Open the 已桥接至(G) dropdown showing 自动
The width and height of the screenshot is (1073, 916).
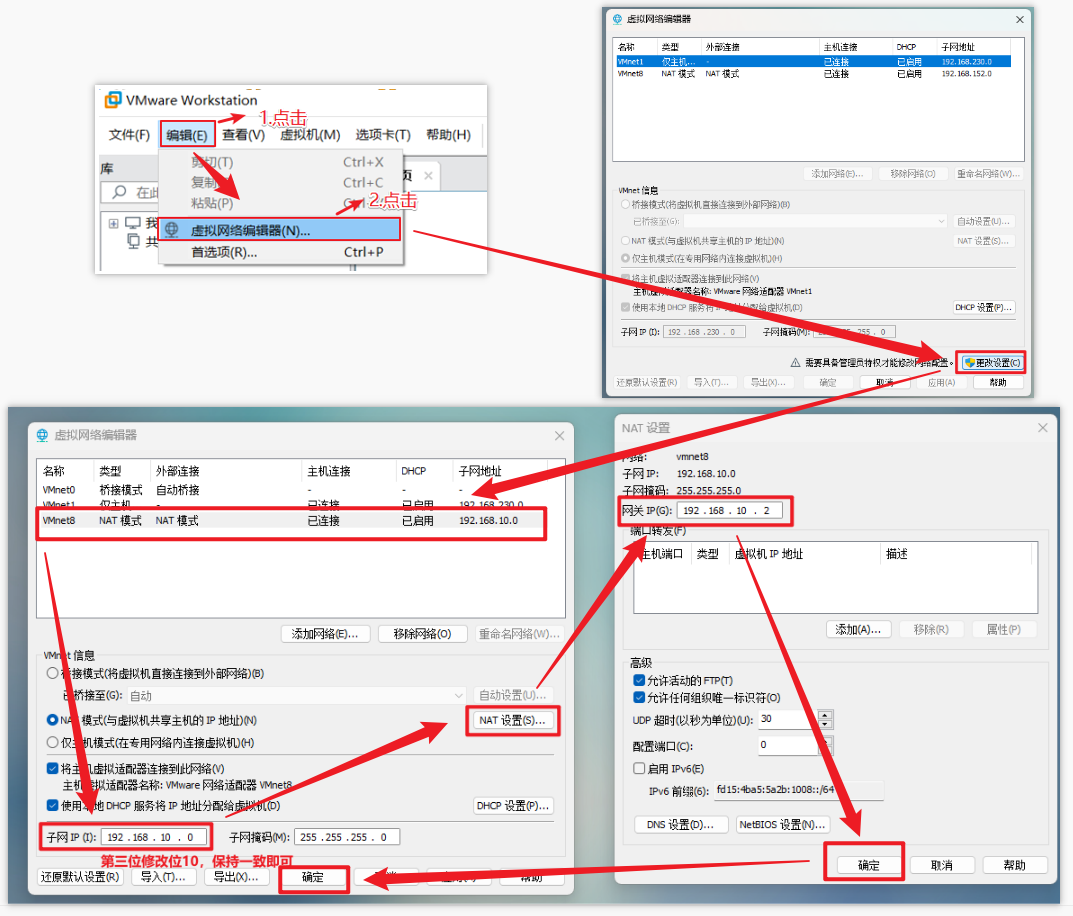coord(297,696)
